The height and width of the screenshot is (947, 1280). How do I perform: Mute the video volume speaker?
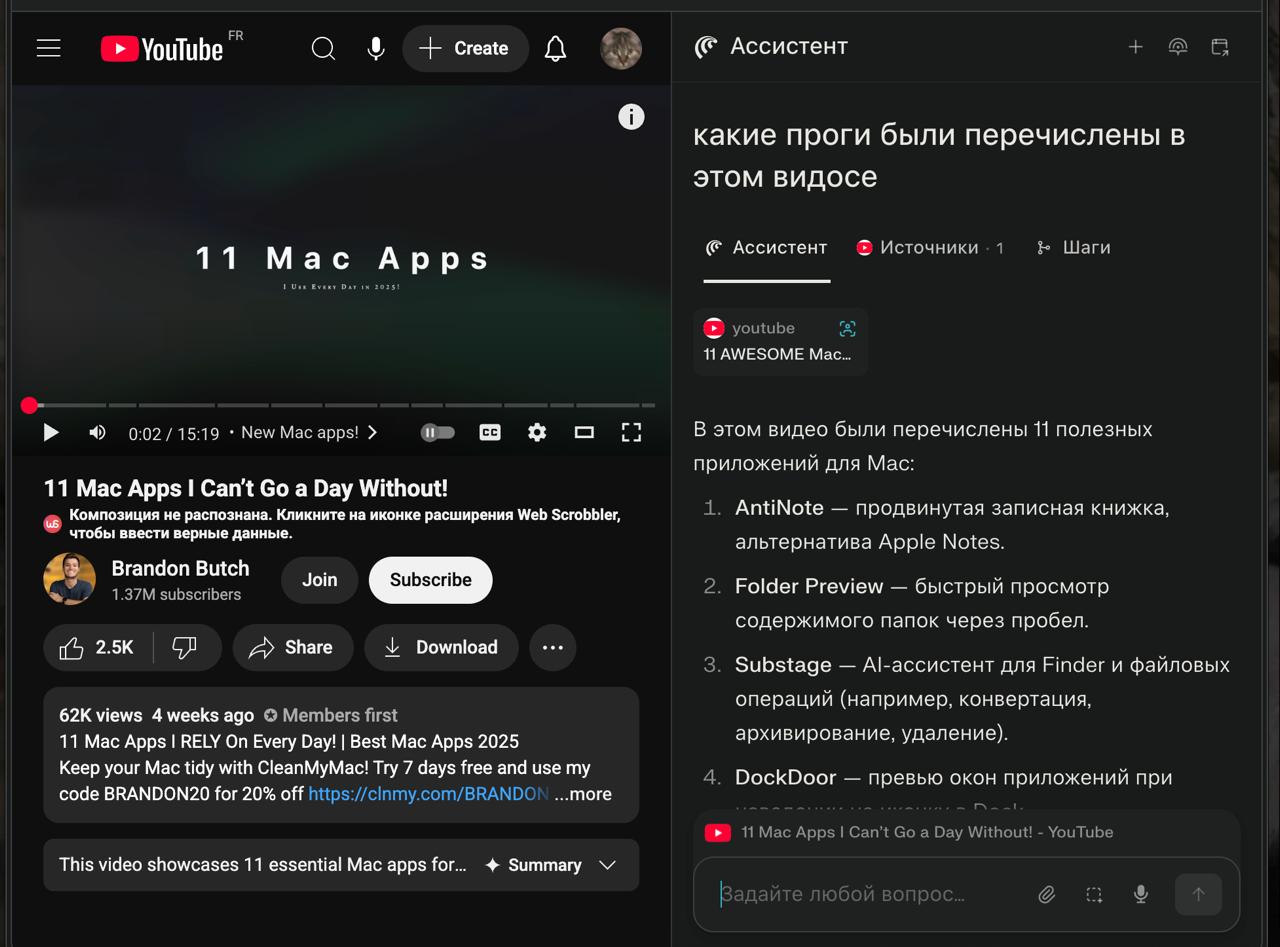(97, 432)
